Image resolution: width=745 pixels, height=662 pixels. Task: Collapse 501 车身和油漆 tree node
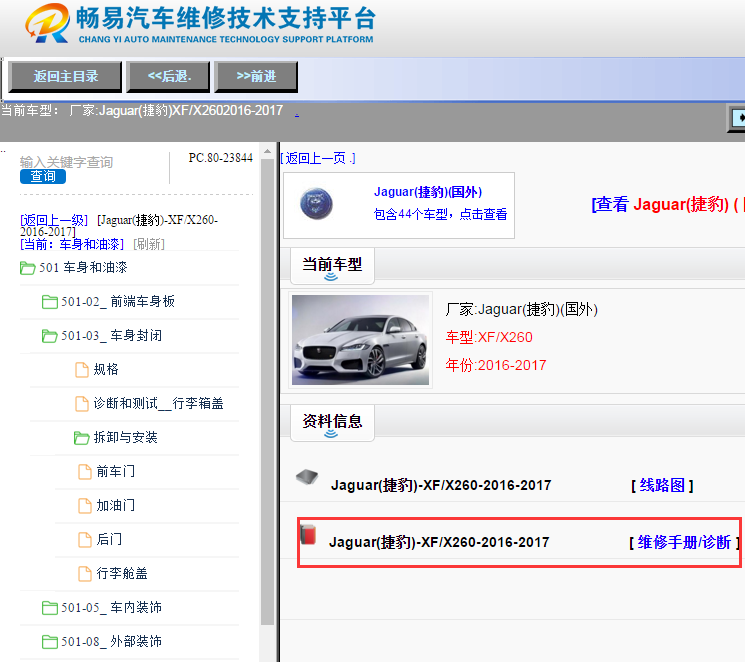pos(83,268)
